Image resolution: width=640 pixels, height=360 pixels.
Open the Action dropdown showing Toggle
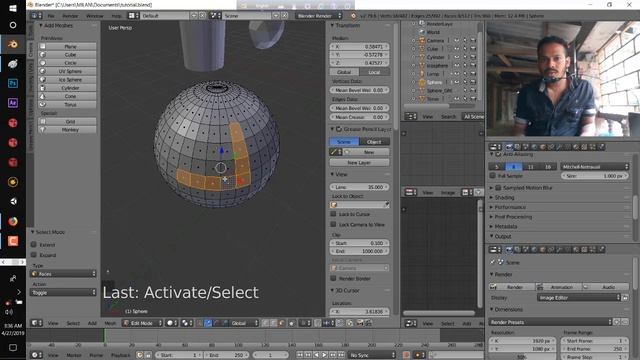pyautogui.click(x=63, y=292)
